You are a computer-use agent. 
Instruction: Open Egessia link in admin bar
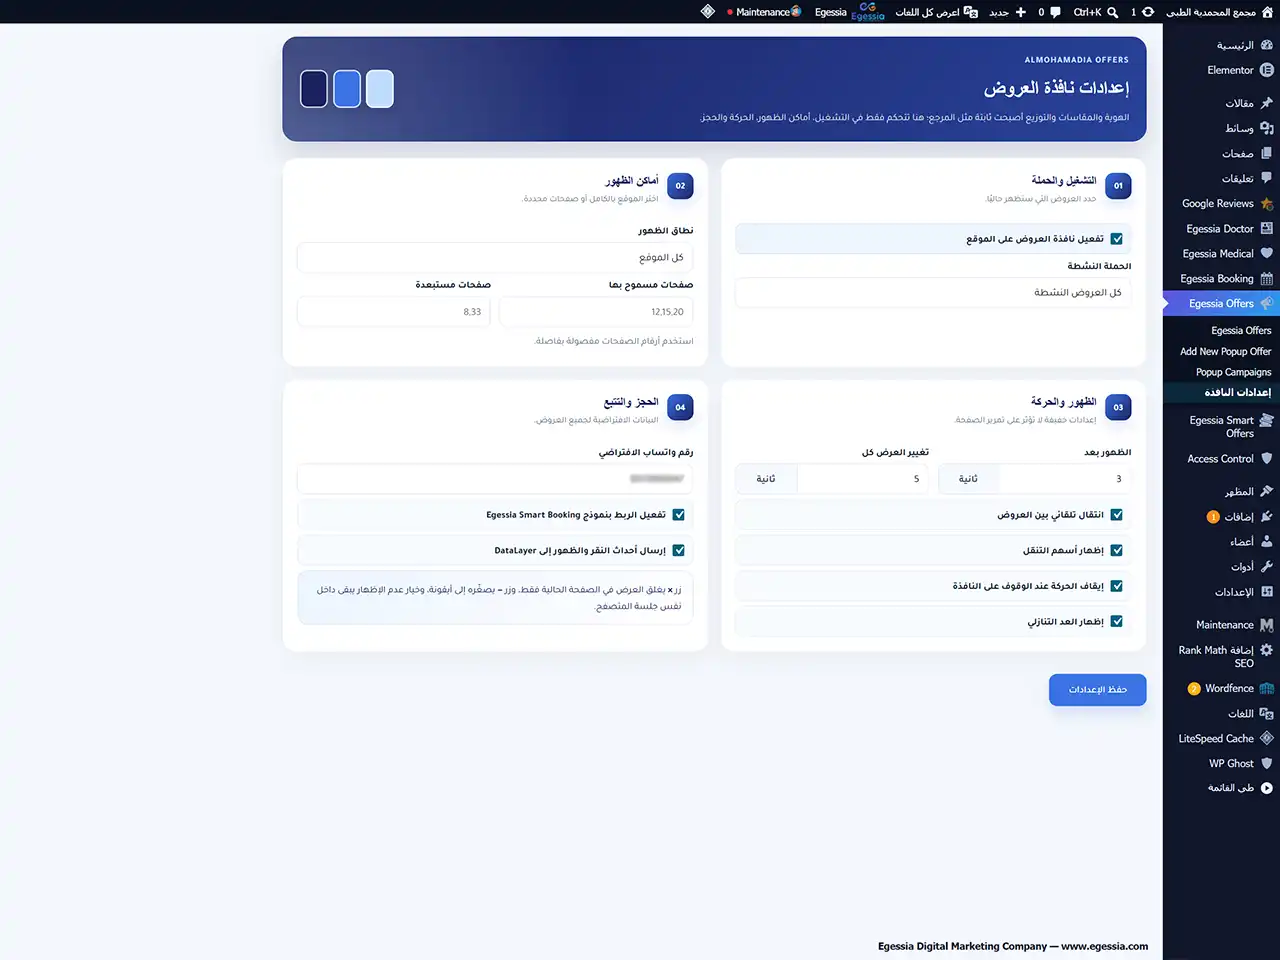pos(849,12)
